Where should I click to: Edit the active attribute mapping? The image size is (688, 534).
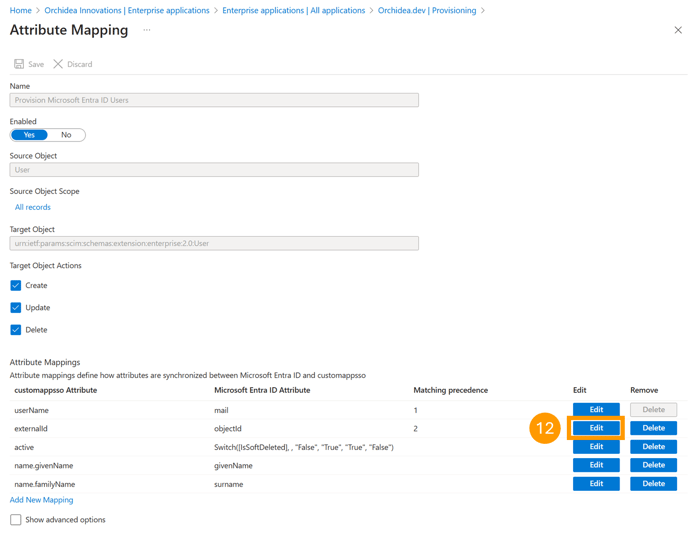(x=596, y=447)
